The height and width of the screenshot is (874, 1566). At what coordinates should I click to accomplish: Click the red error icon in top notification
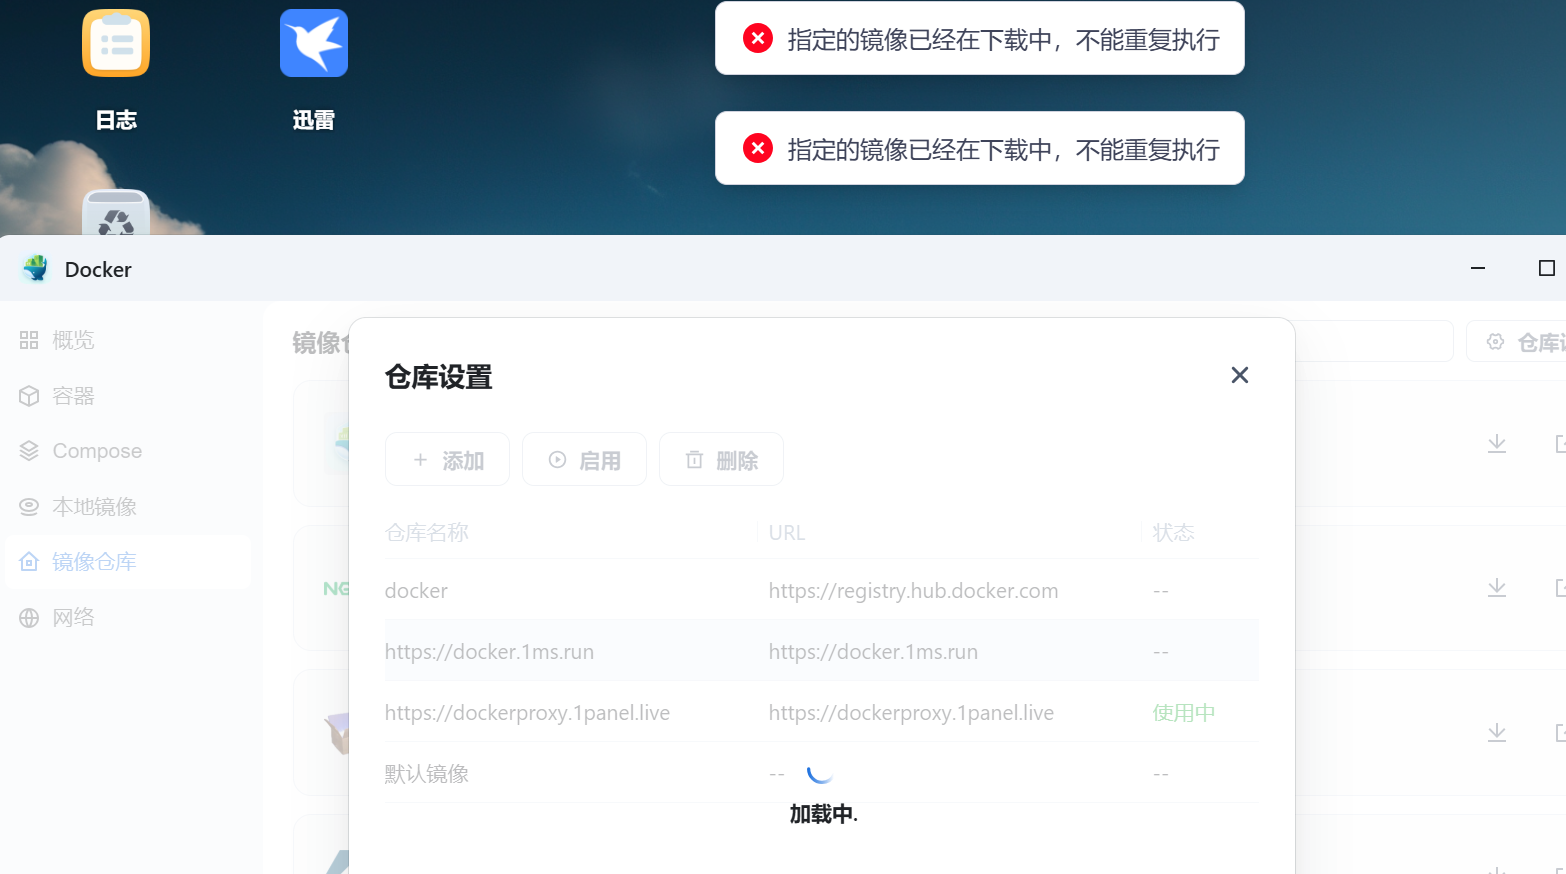point(758,38)
